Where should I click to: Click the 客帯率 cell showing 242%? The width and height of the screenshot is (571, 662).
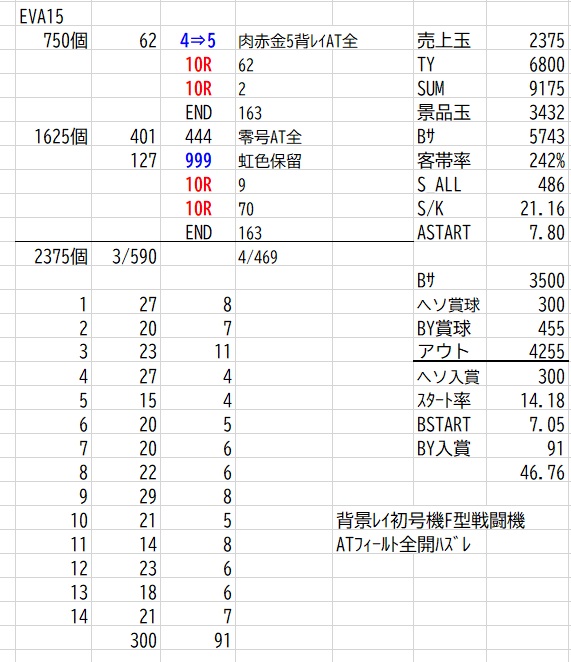[x=528, y=160]
